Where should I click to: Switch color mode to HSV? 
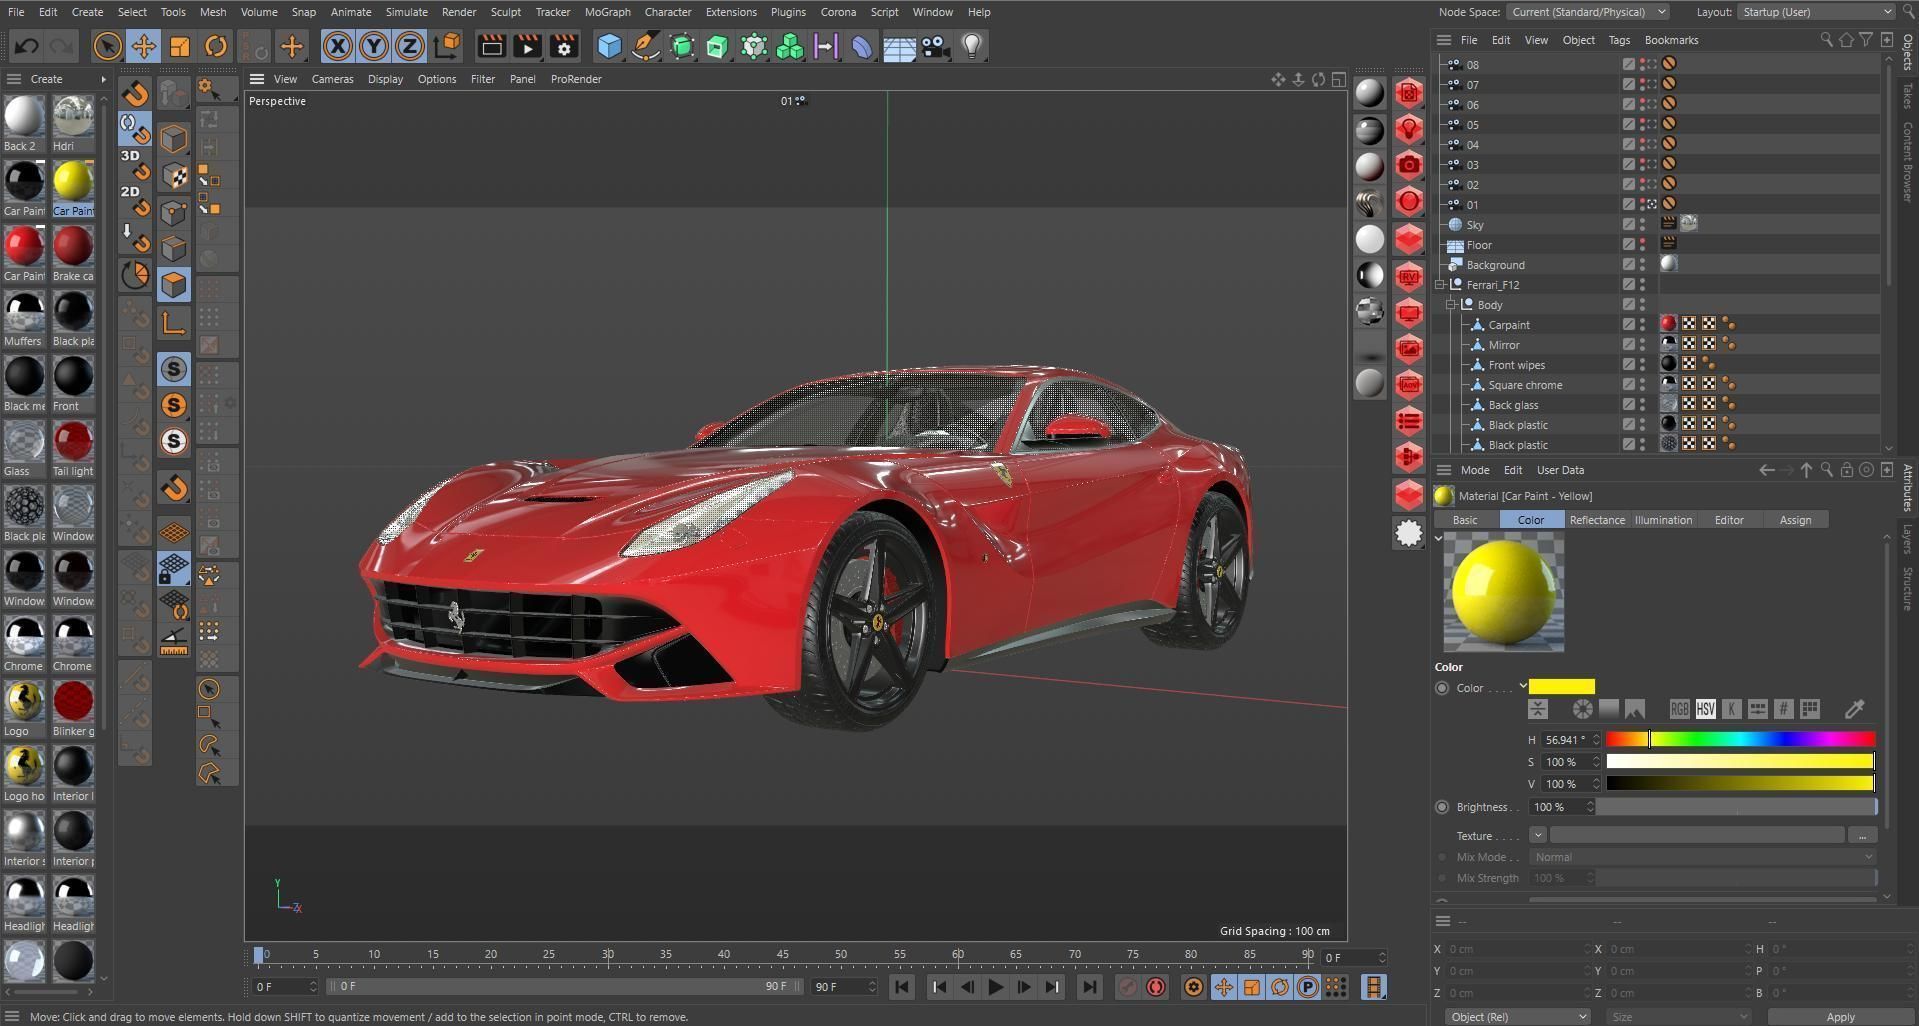(x=1705, y=709)
